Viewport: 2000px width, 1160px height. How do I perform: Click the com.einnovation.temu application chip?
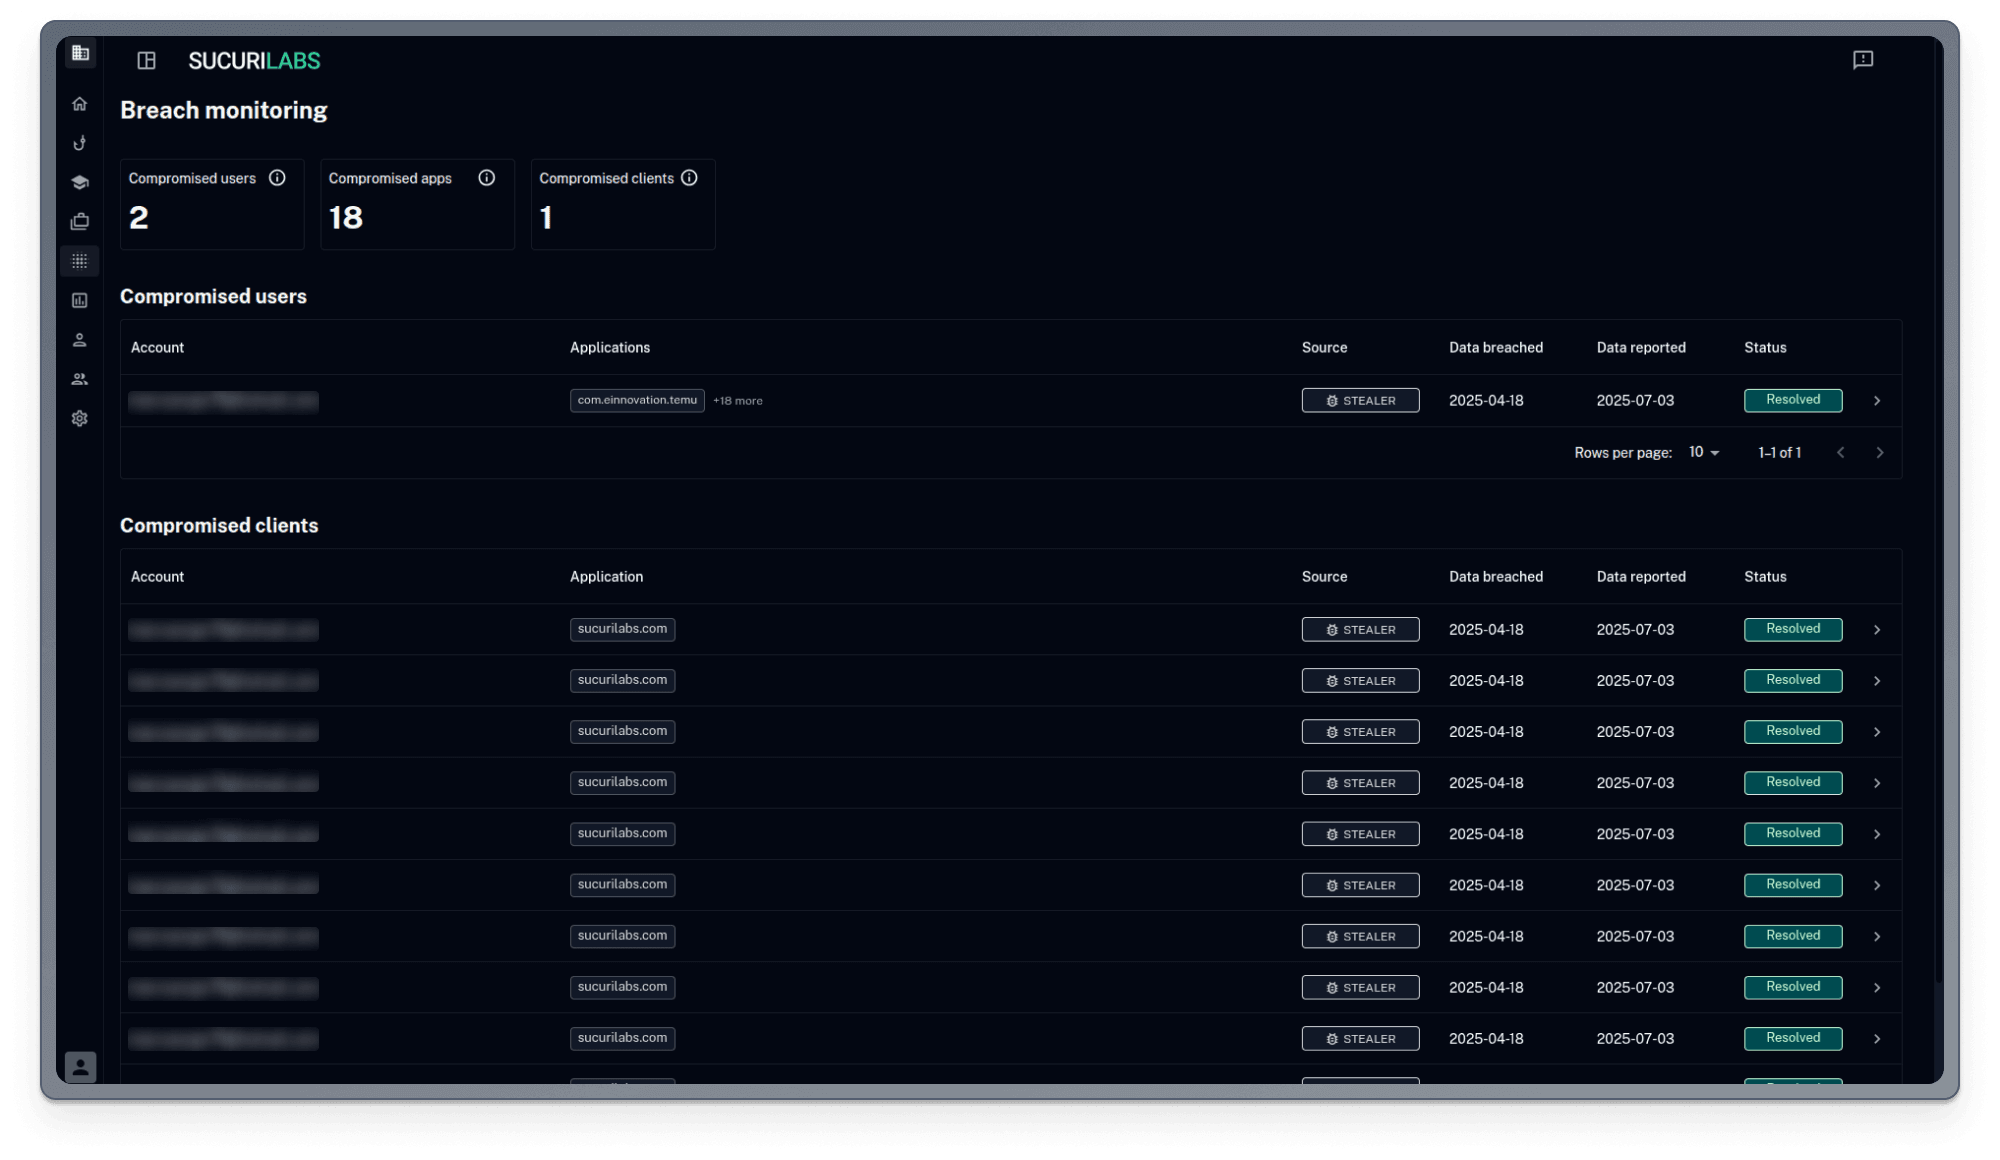coord(637,400)
